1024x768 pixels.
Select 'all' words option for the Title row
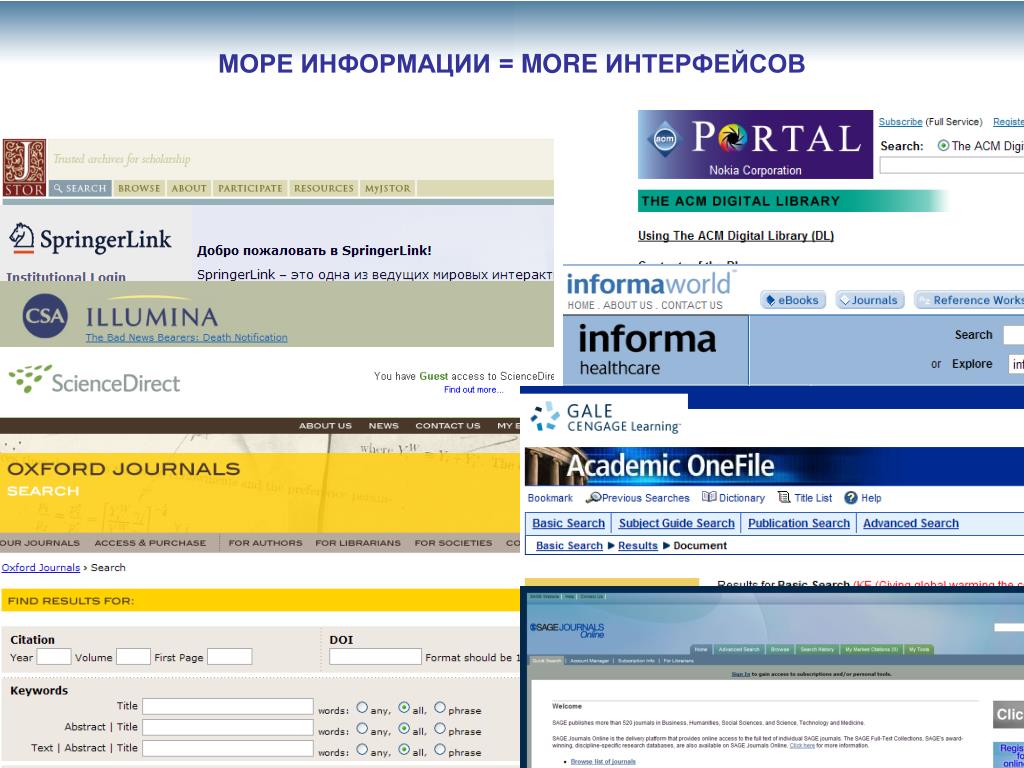404,708
